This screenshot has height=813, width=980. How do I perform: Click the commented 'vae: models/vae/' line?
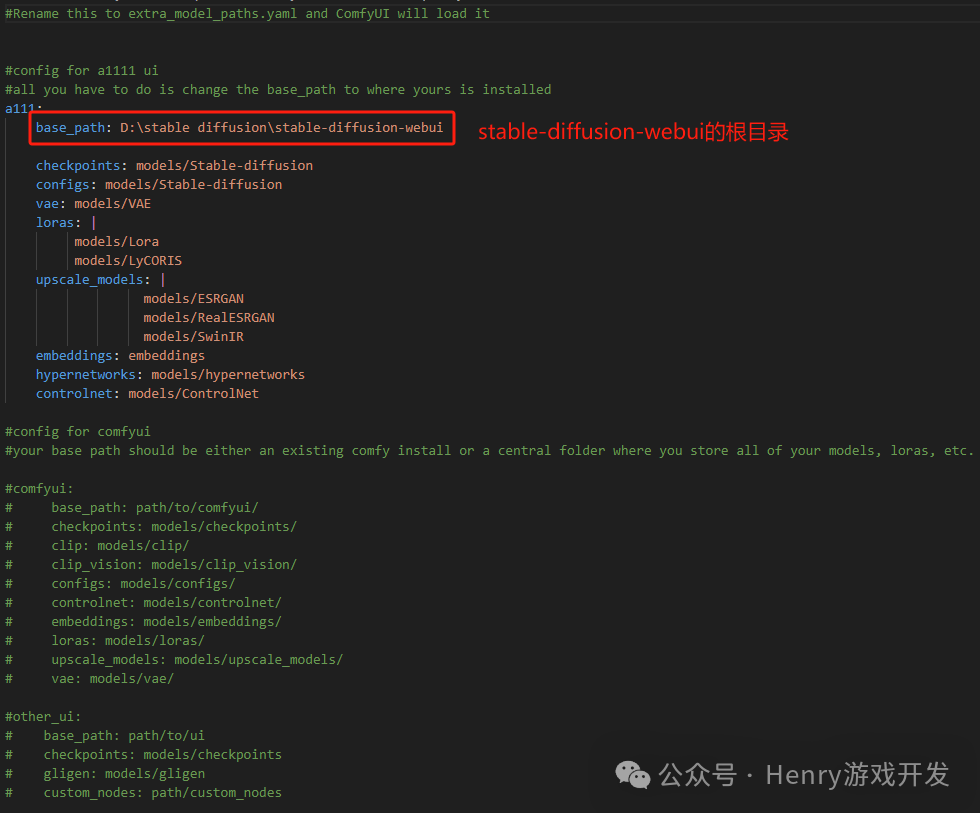tap(112, 679)
